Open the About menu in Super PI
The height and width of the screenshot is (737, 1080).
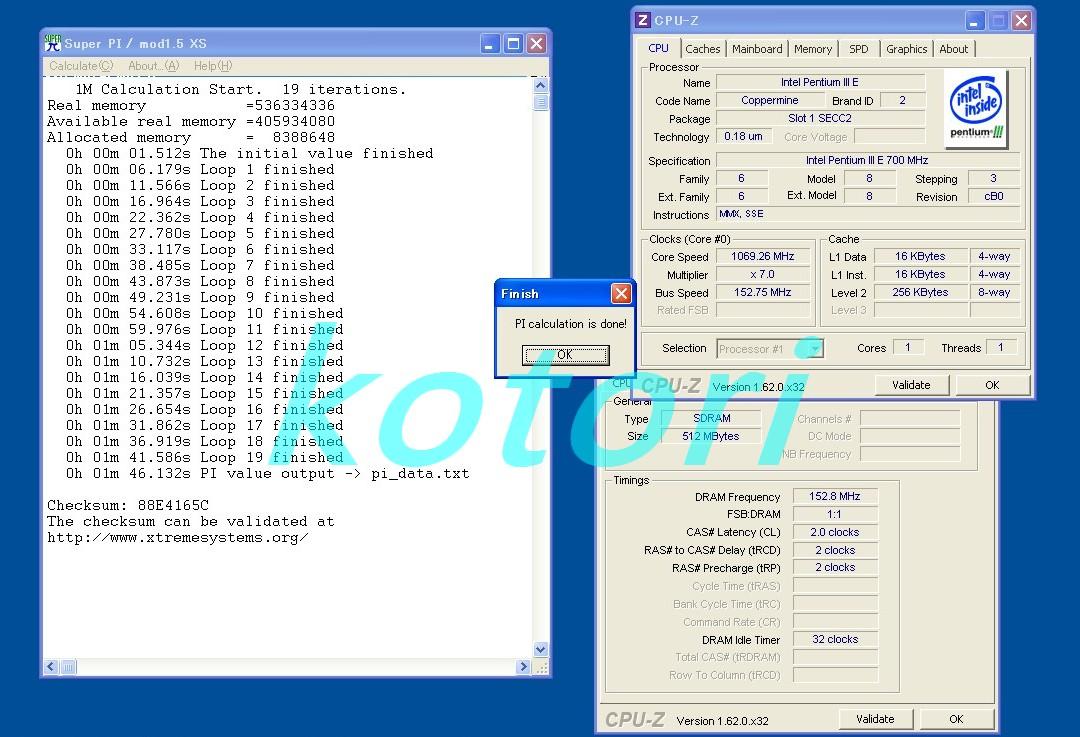coord(153,66)
